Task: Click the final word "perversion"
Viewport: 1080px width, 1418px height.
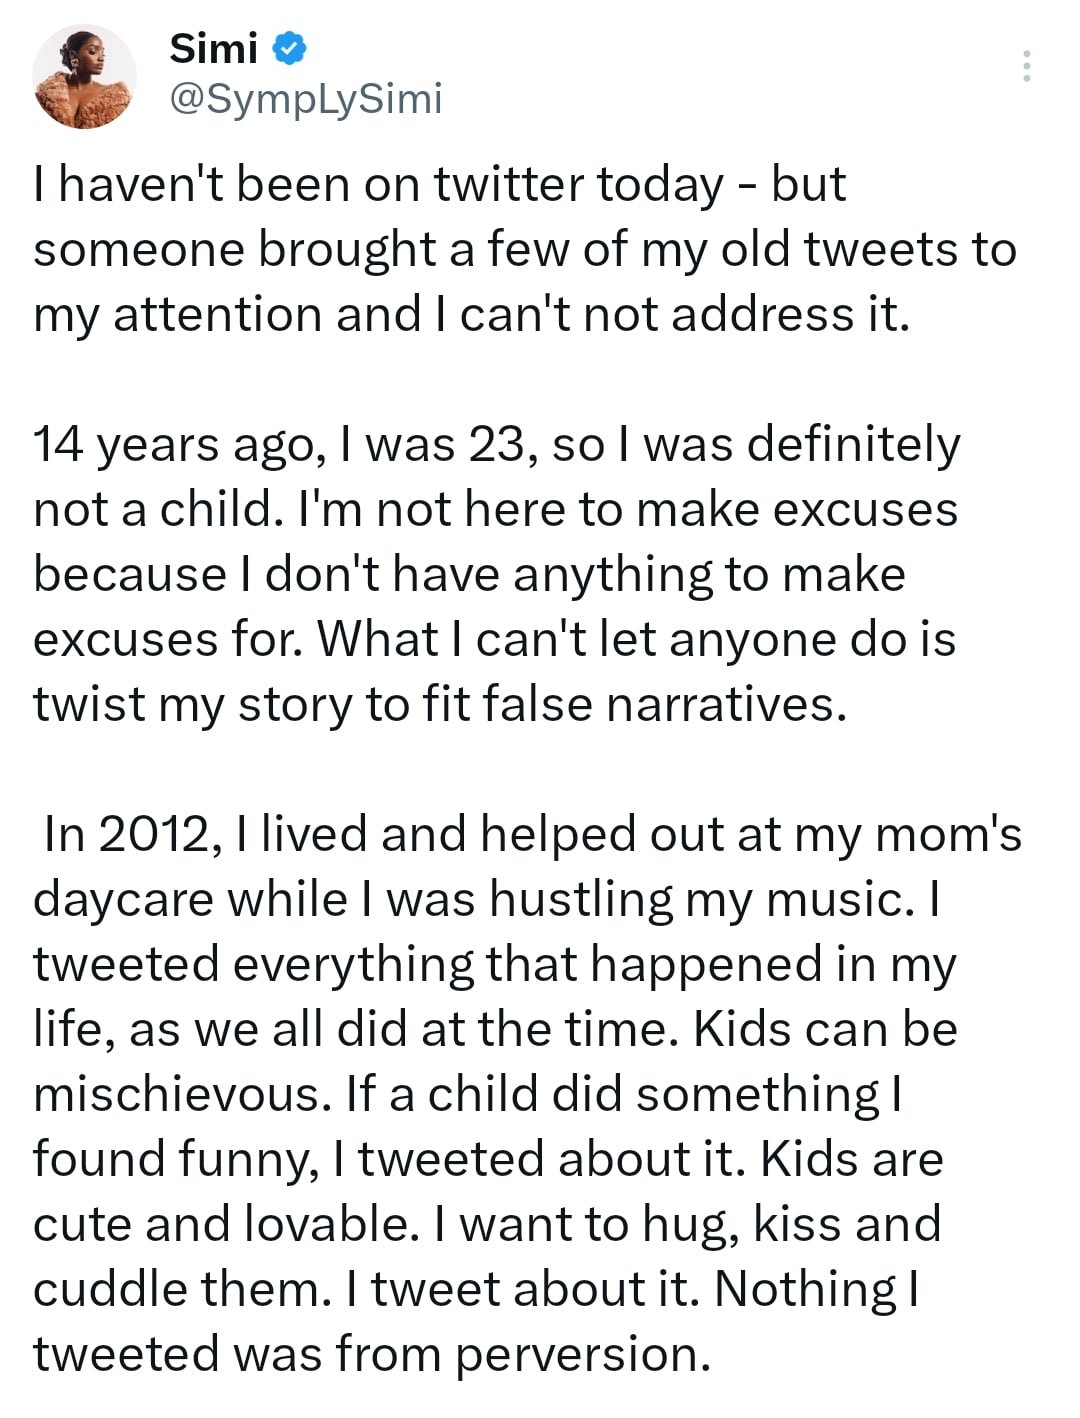Action: (x=582, y=1355)
